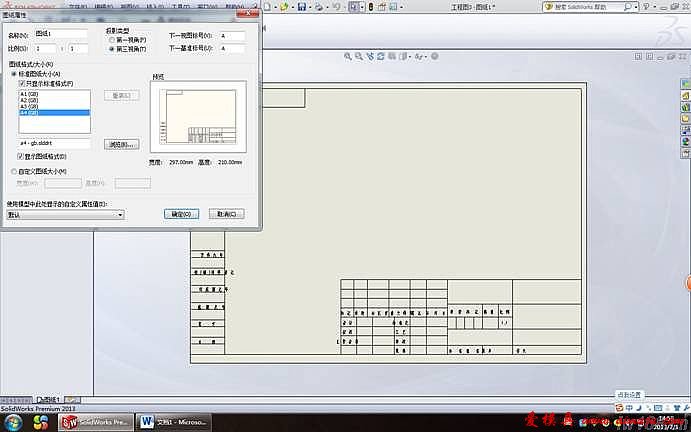Click the 名称 sheet name field

pyautogui.click(x=61, y=34)
